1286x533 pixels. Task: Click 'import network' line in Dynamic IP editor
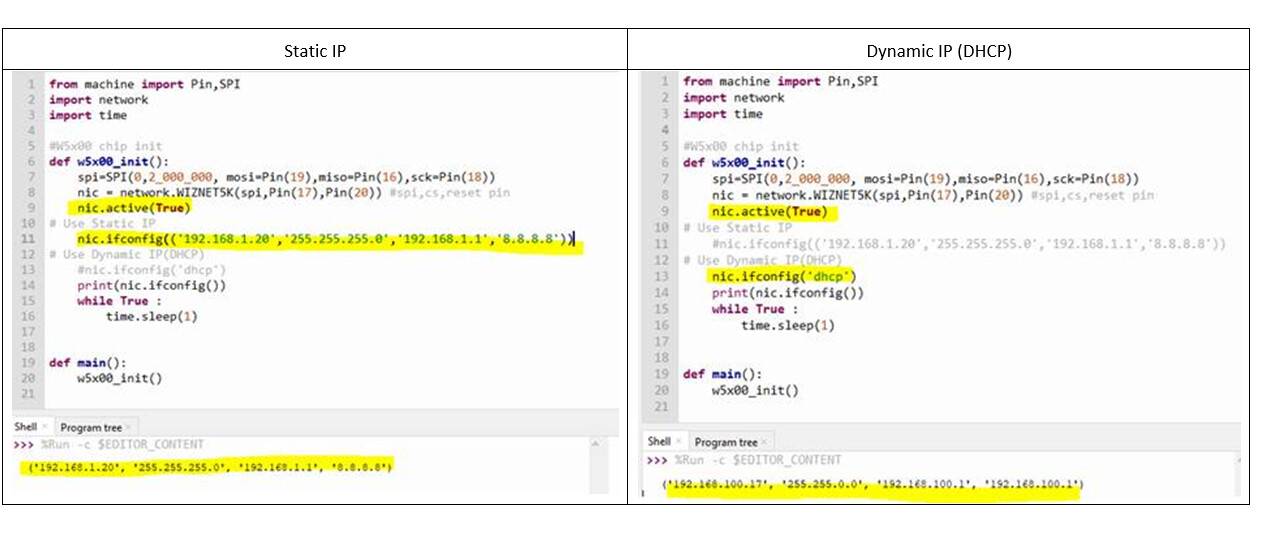pos(734,98)
